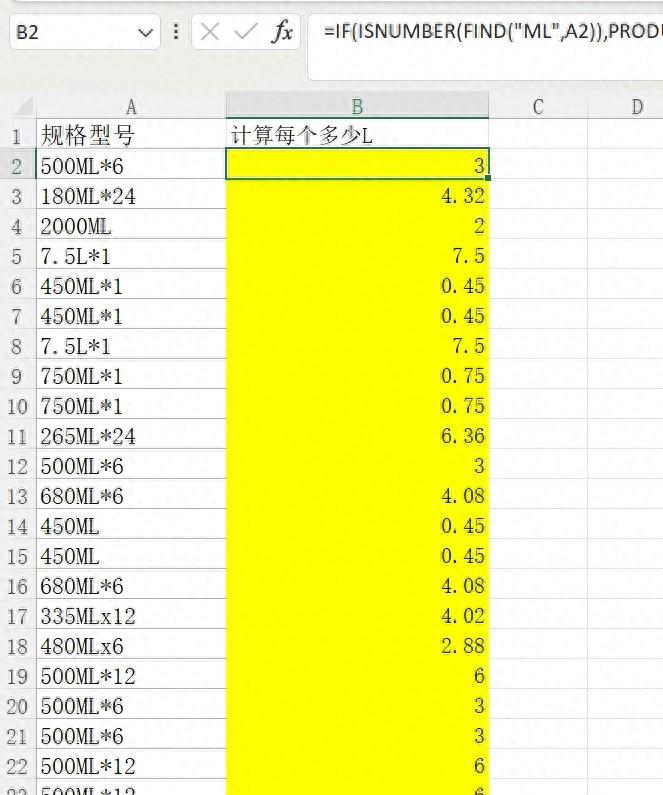Select cell B4 with value 2

point(357,226)
